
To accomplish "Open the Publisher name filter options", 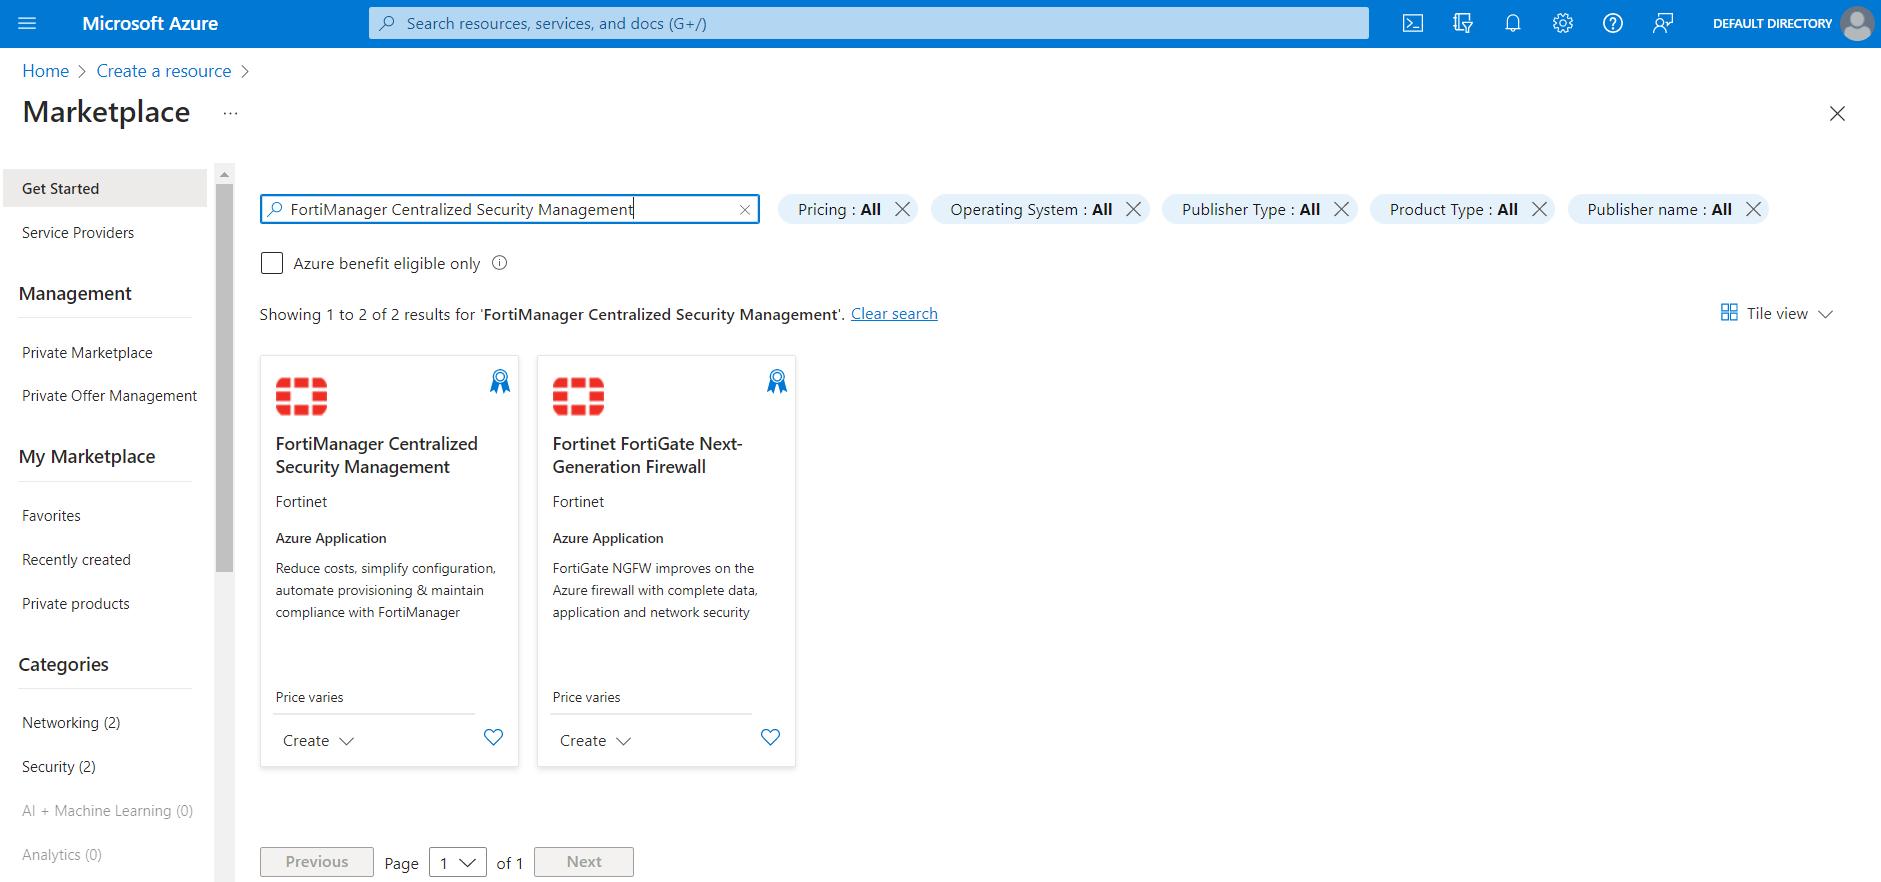I will pos(1660,209).
